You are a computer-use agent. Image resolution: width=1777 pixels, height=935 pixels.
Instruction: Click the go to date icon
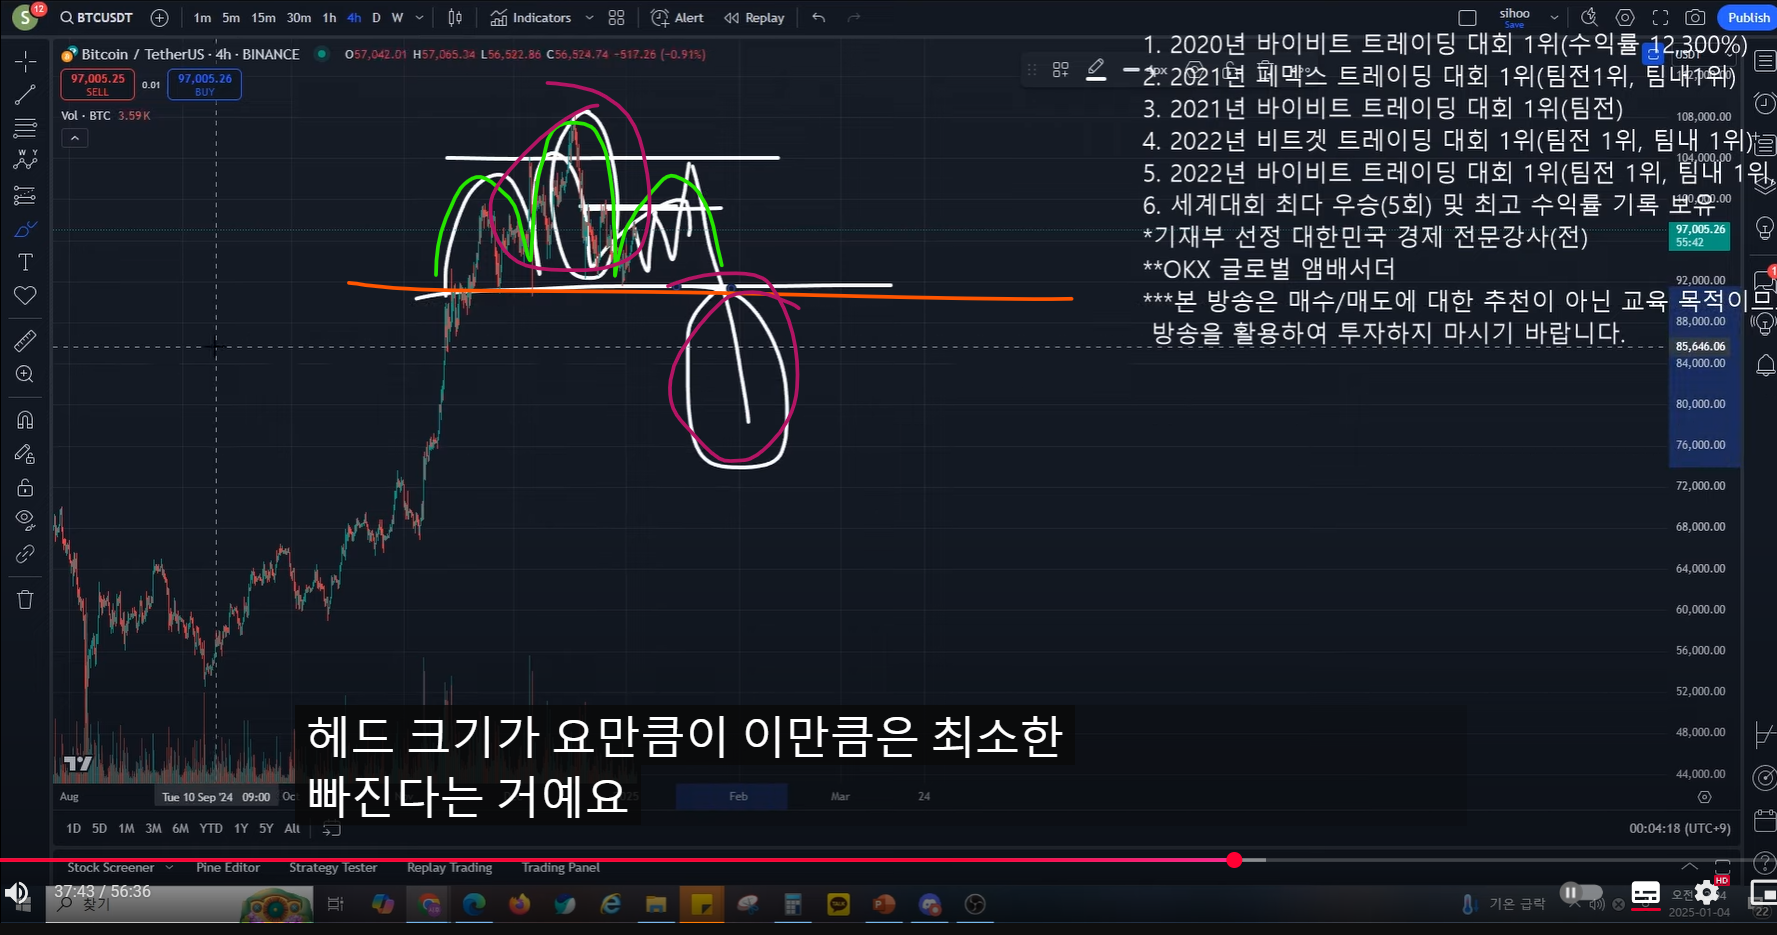(x=332, y=828)
